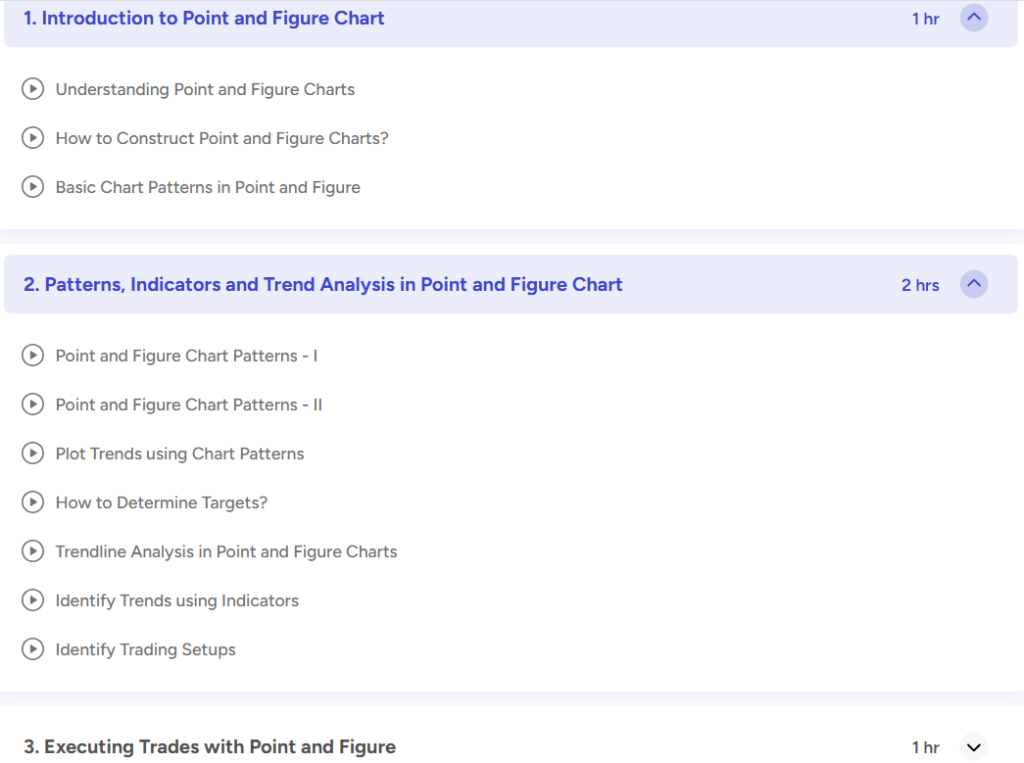Click play icon beside Basic Chart Patterns lesson
The height and width of the screenshot is (763, 1024).
pos(33,187)
